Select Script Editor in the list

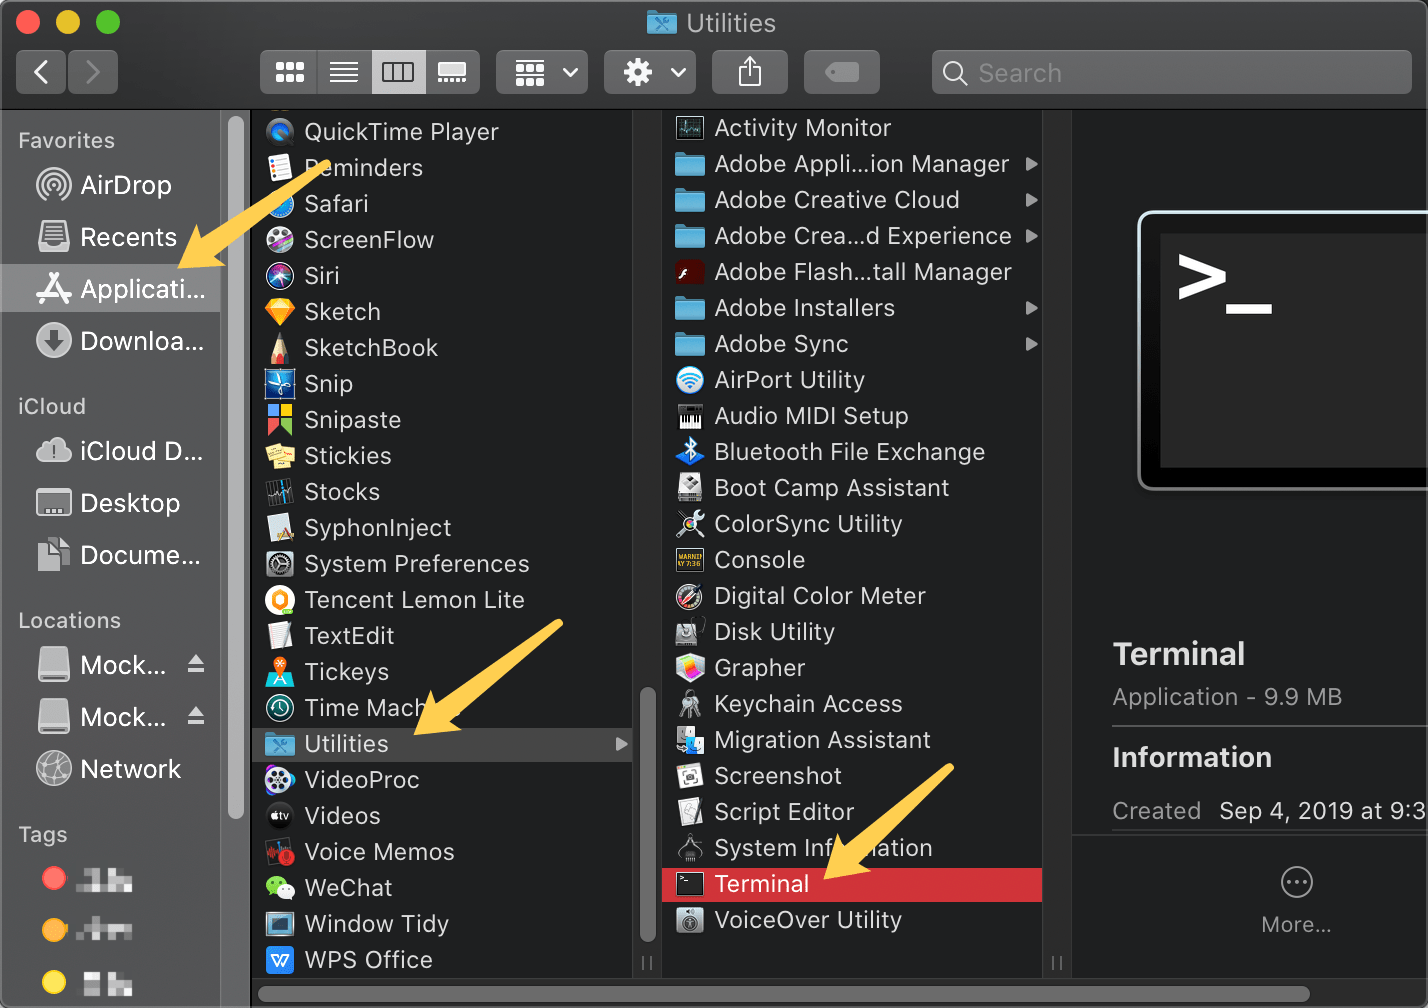852,812
